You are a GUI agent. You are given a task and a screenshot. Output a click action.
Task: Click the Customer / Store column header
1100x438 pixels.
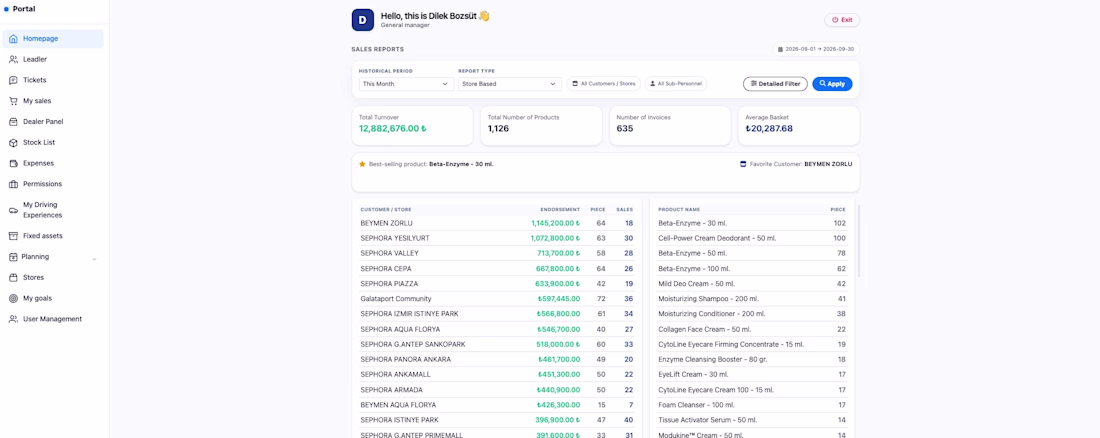click(386, 209)
